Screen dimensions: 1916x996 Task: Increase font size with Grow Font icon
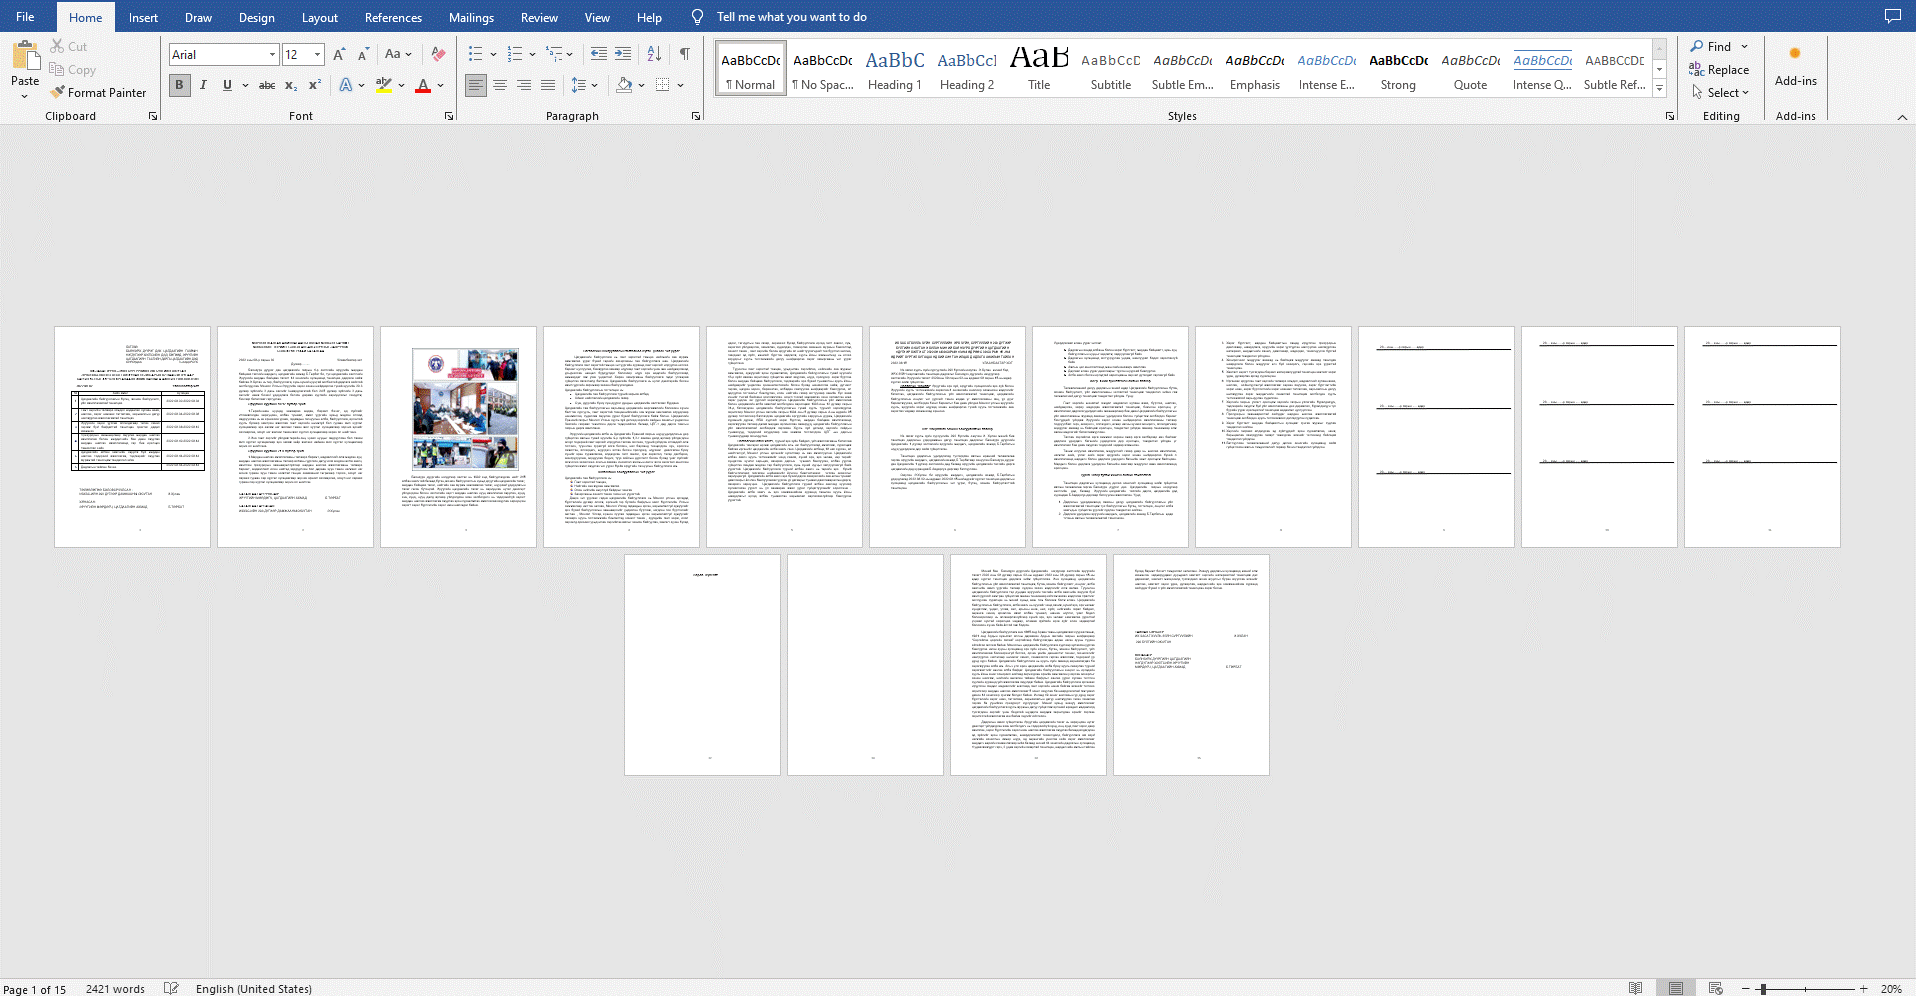339,54
